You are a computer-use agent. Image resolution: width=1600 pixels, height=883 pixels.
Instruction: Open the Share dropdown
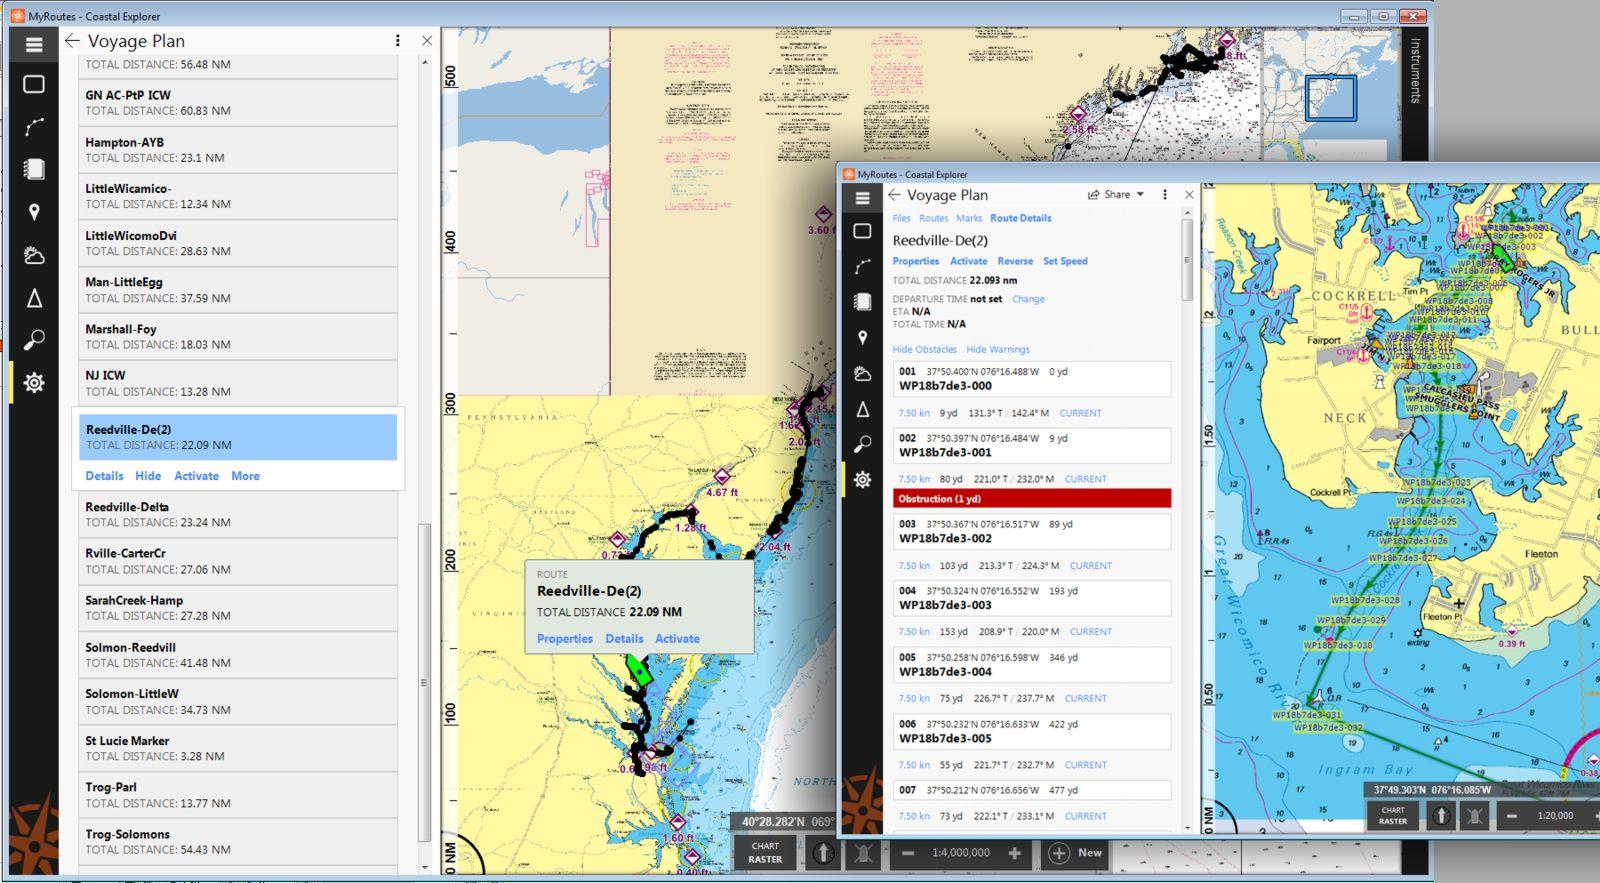click(1116, 195)
